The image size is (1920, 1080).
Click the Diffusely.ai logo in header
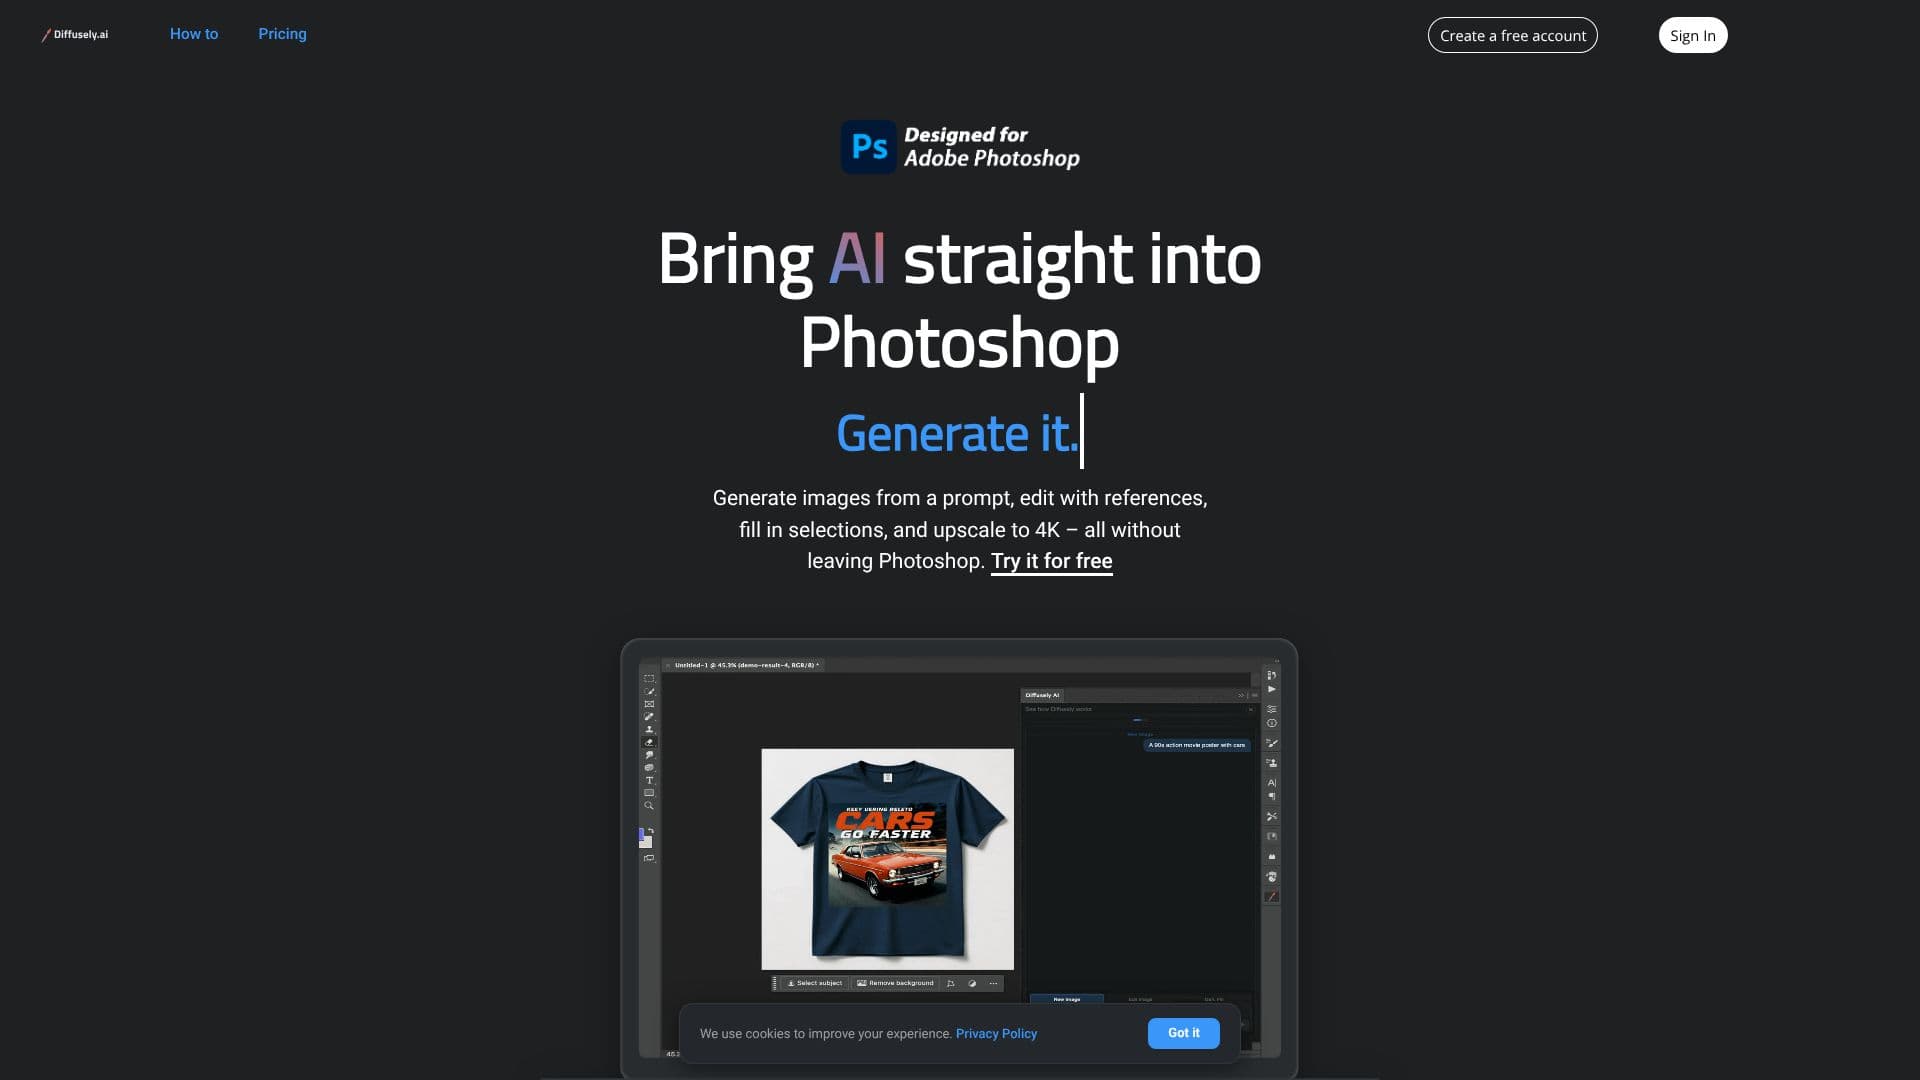[75, 34]
